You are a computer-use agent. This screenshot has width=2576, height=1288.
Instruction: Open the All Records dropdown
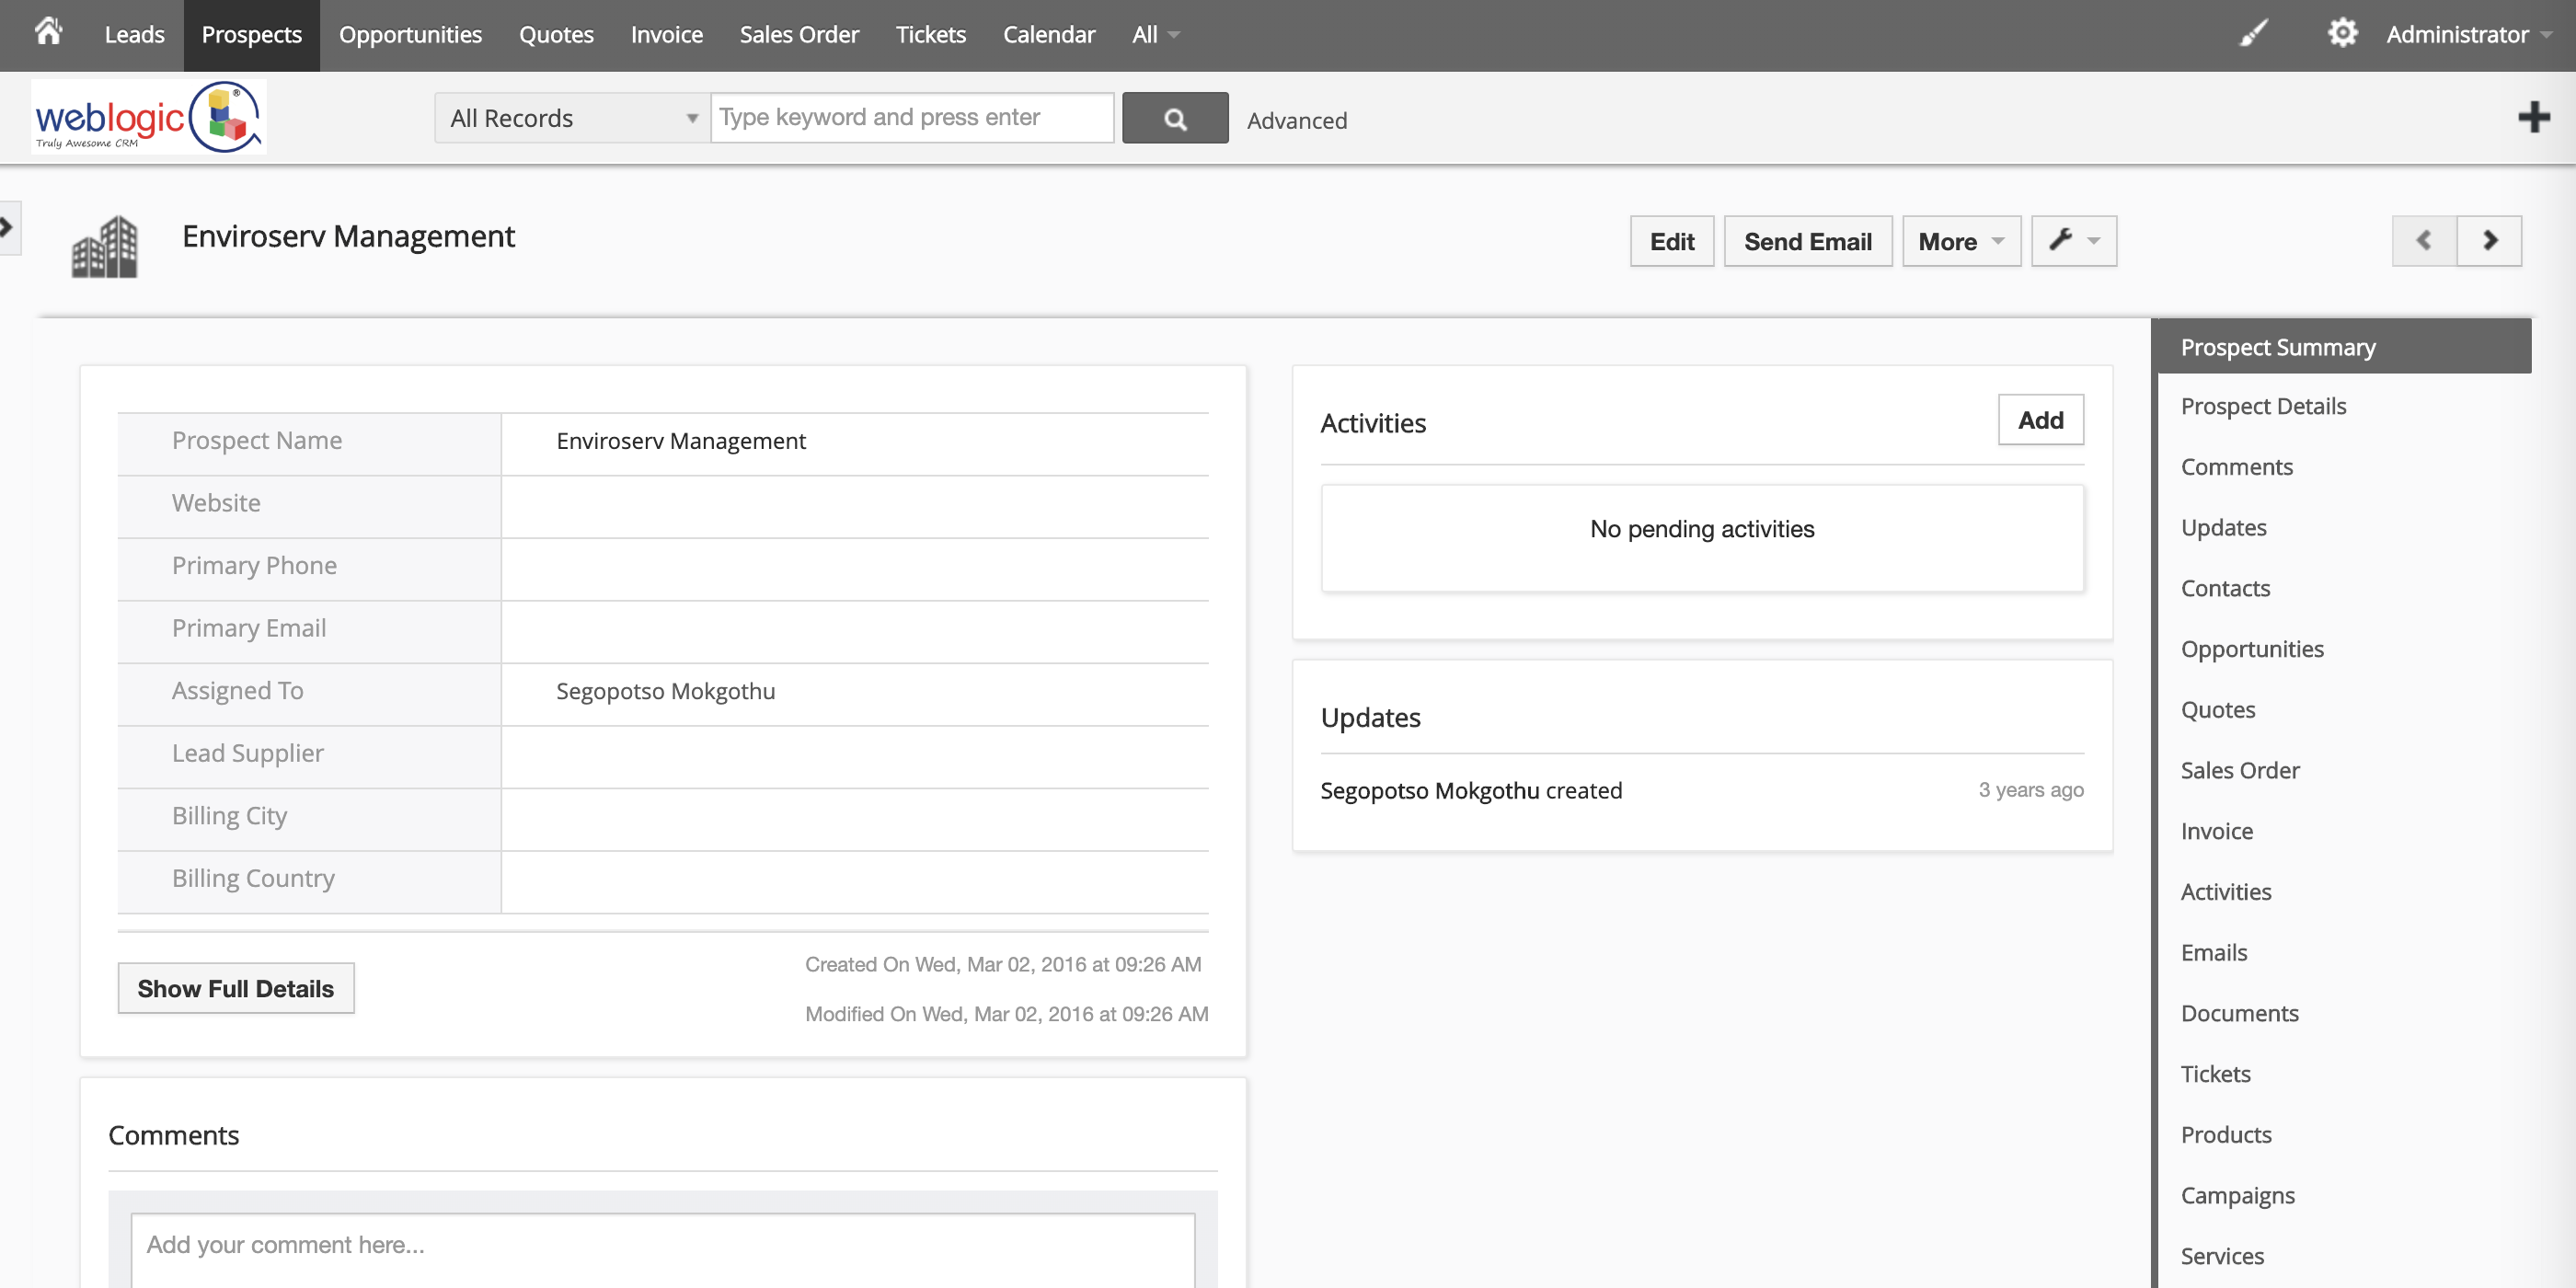click(571, 117)
